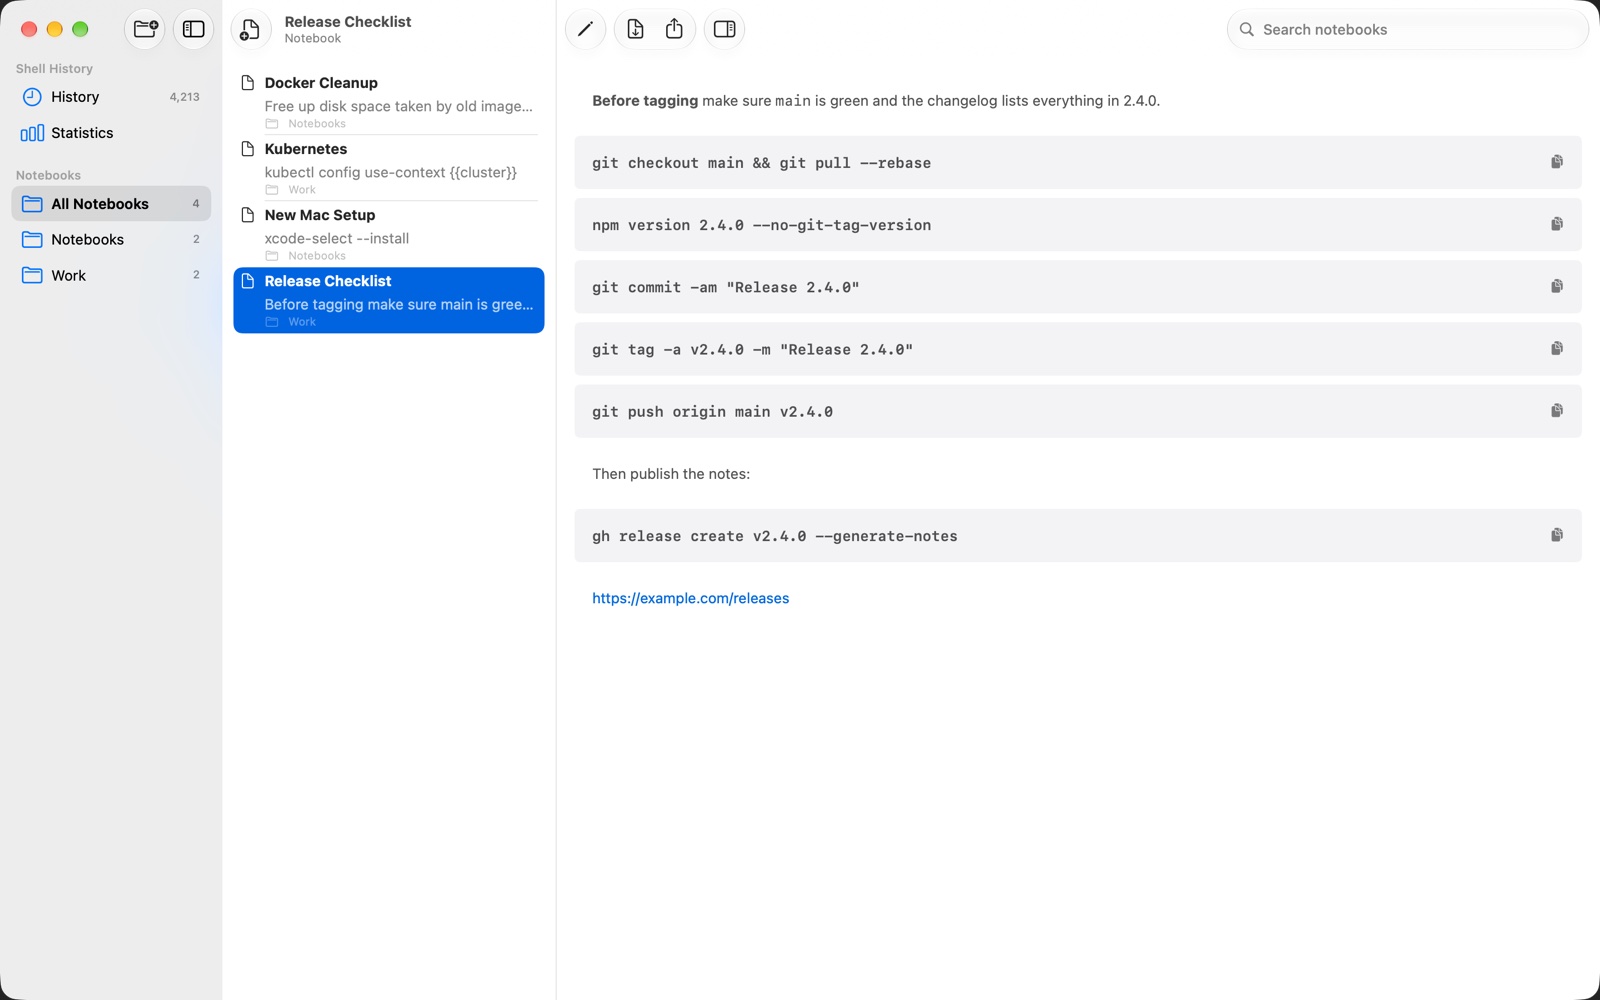The width and height of the screenshot is (1600, 1000).
Task: Select the All Notebooks folder
Action: pyautogui.click(x=111, y=204)
